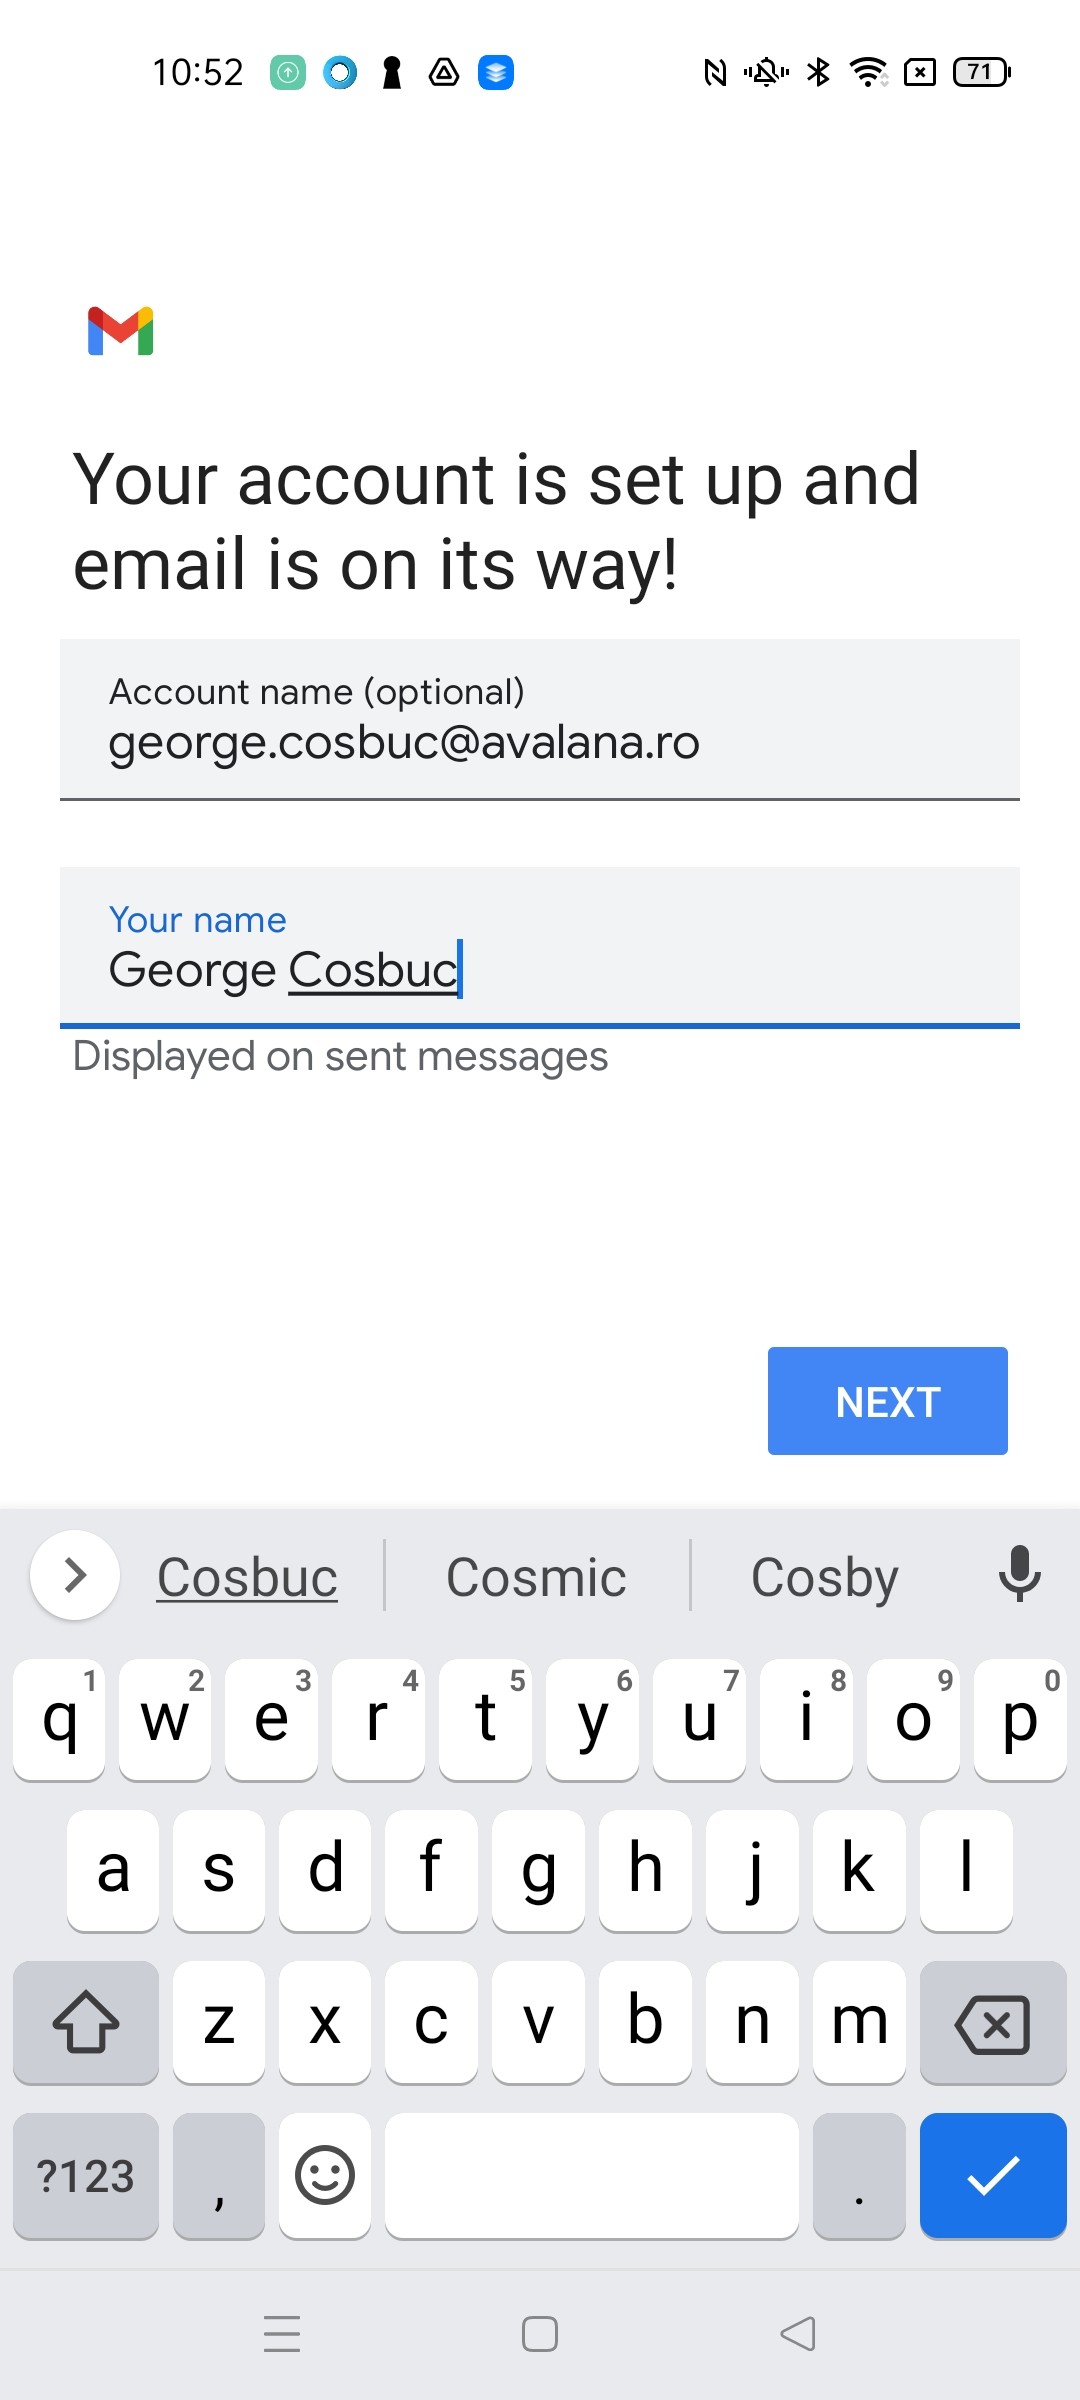Collapse suggestions with the chevron arrow
This screenshot has height=2400, width=1080.
[74, 1574]
